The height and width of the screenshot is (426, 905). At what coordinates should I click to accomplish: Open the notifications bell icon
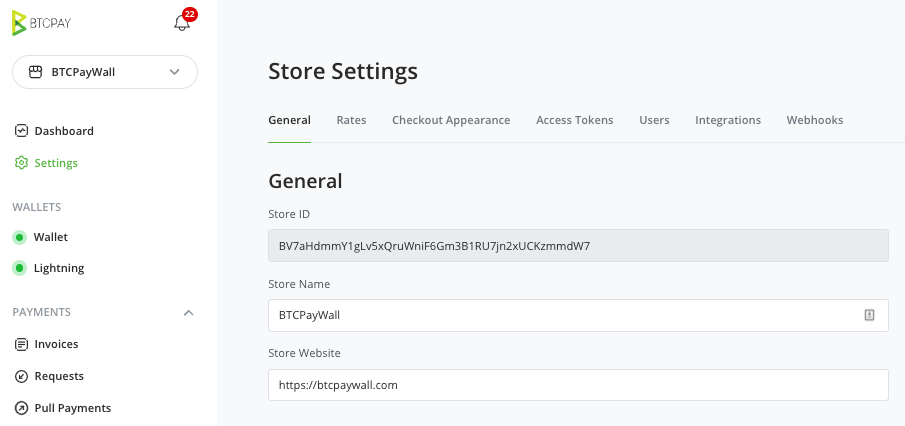tap(182, 23)
